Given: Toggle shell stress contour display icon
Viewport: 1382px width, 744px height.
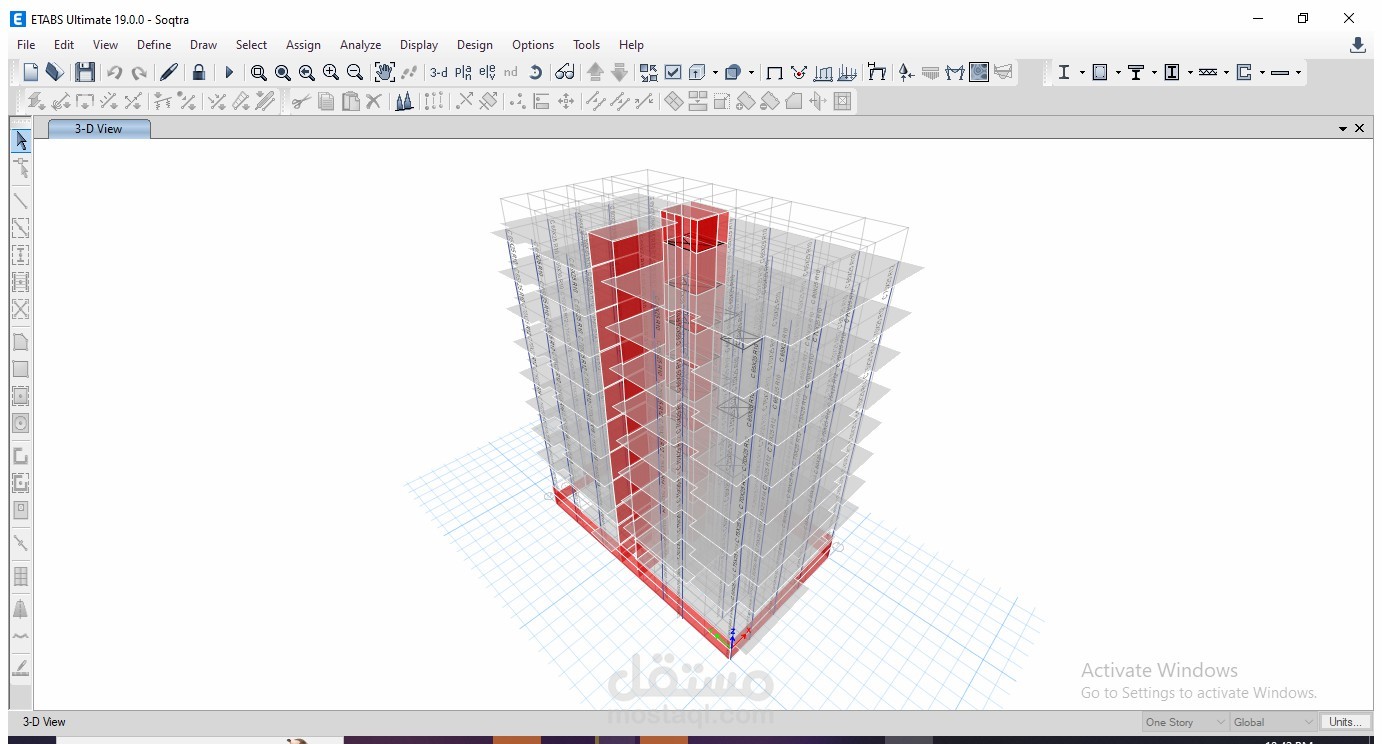Looking at the screenshot, I should point(979,72).
